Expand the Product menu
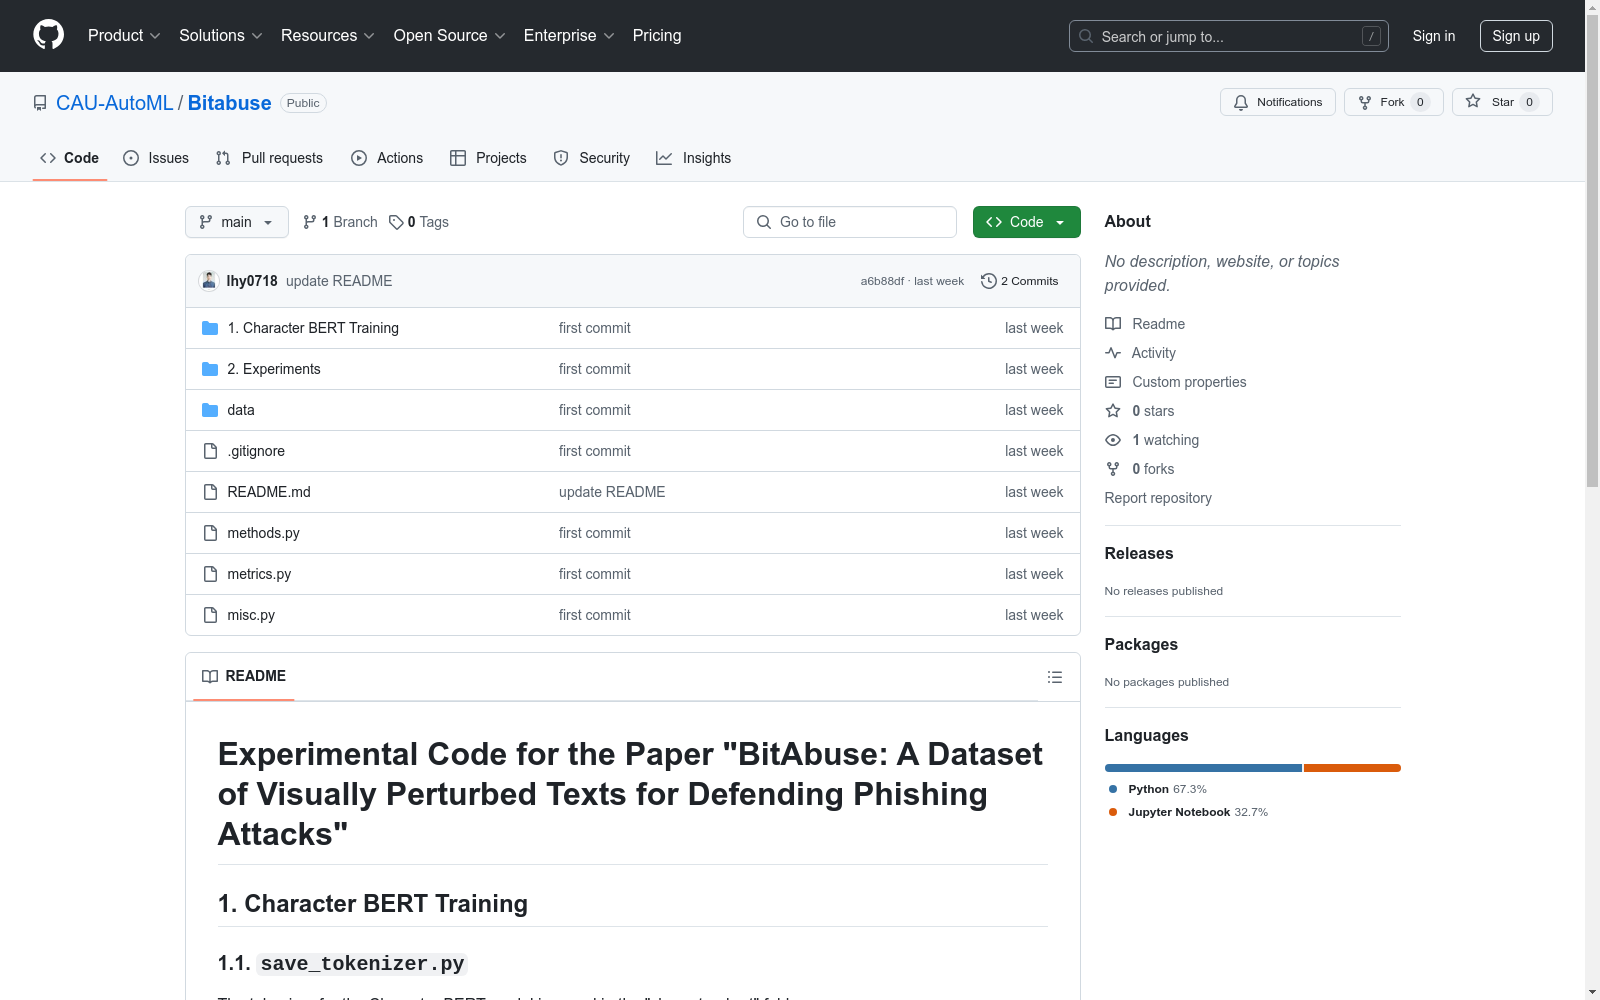 (124, 36)
